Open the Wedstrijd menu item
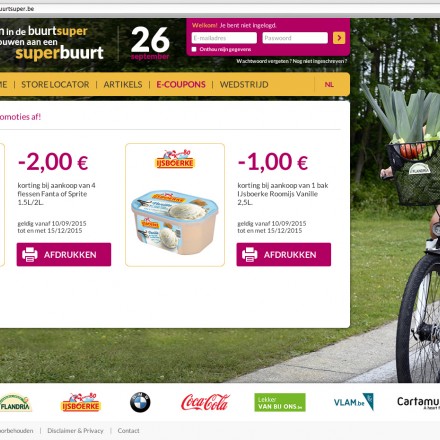 tap(244, 85)
